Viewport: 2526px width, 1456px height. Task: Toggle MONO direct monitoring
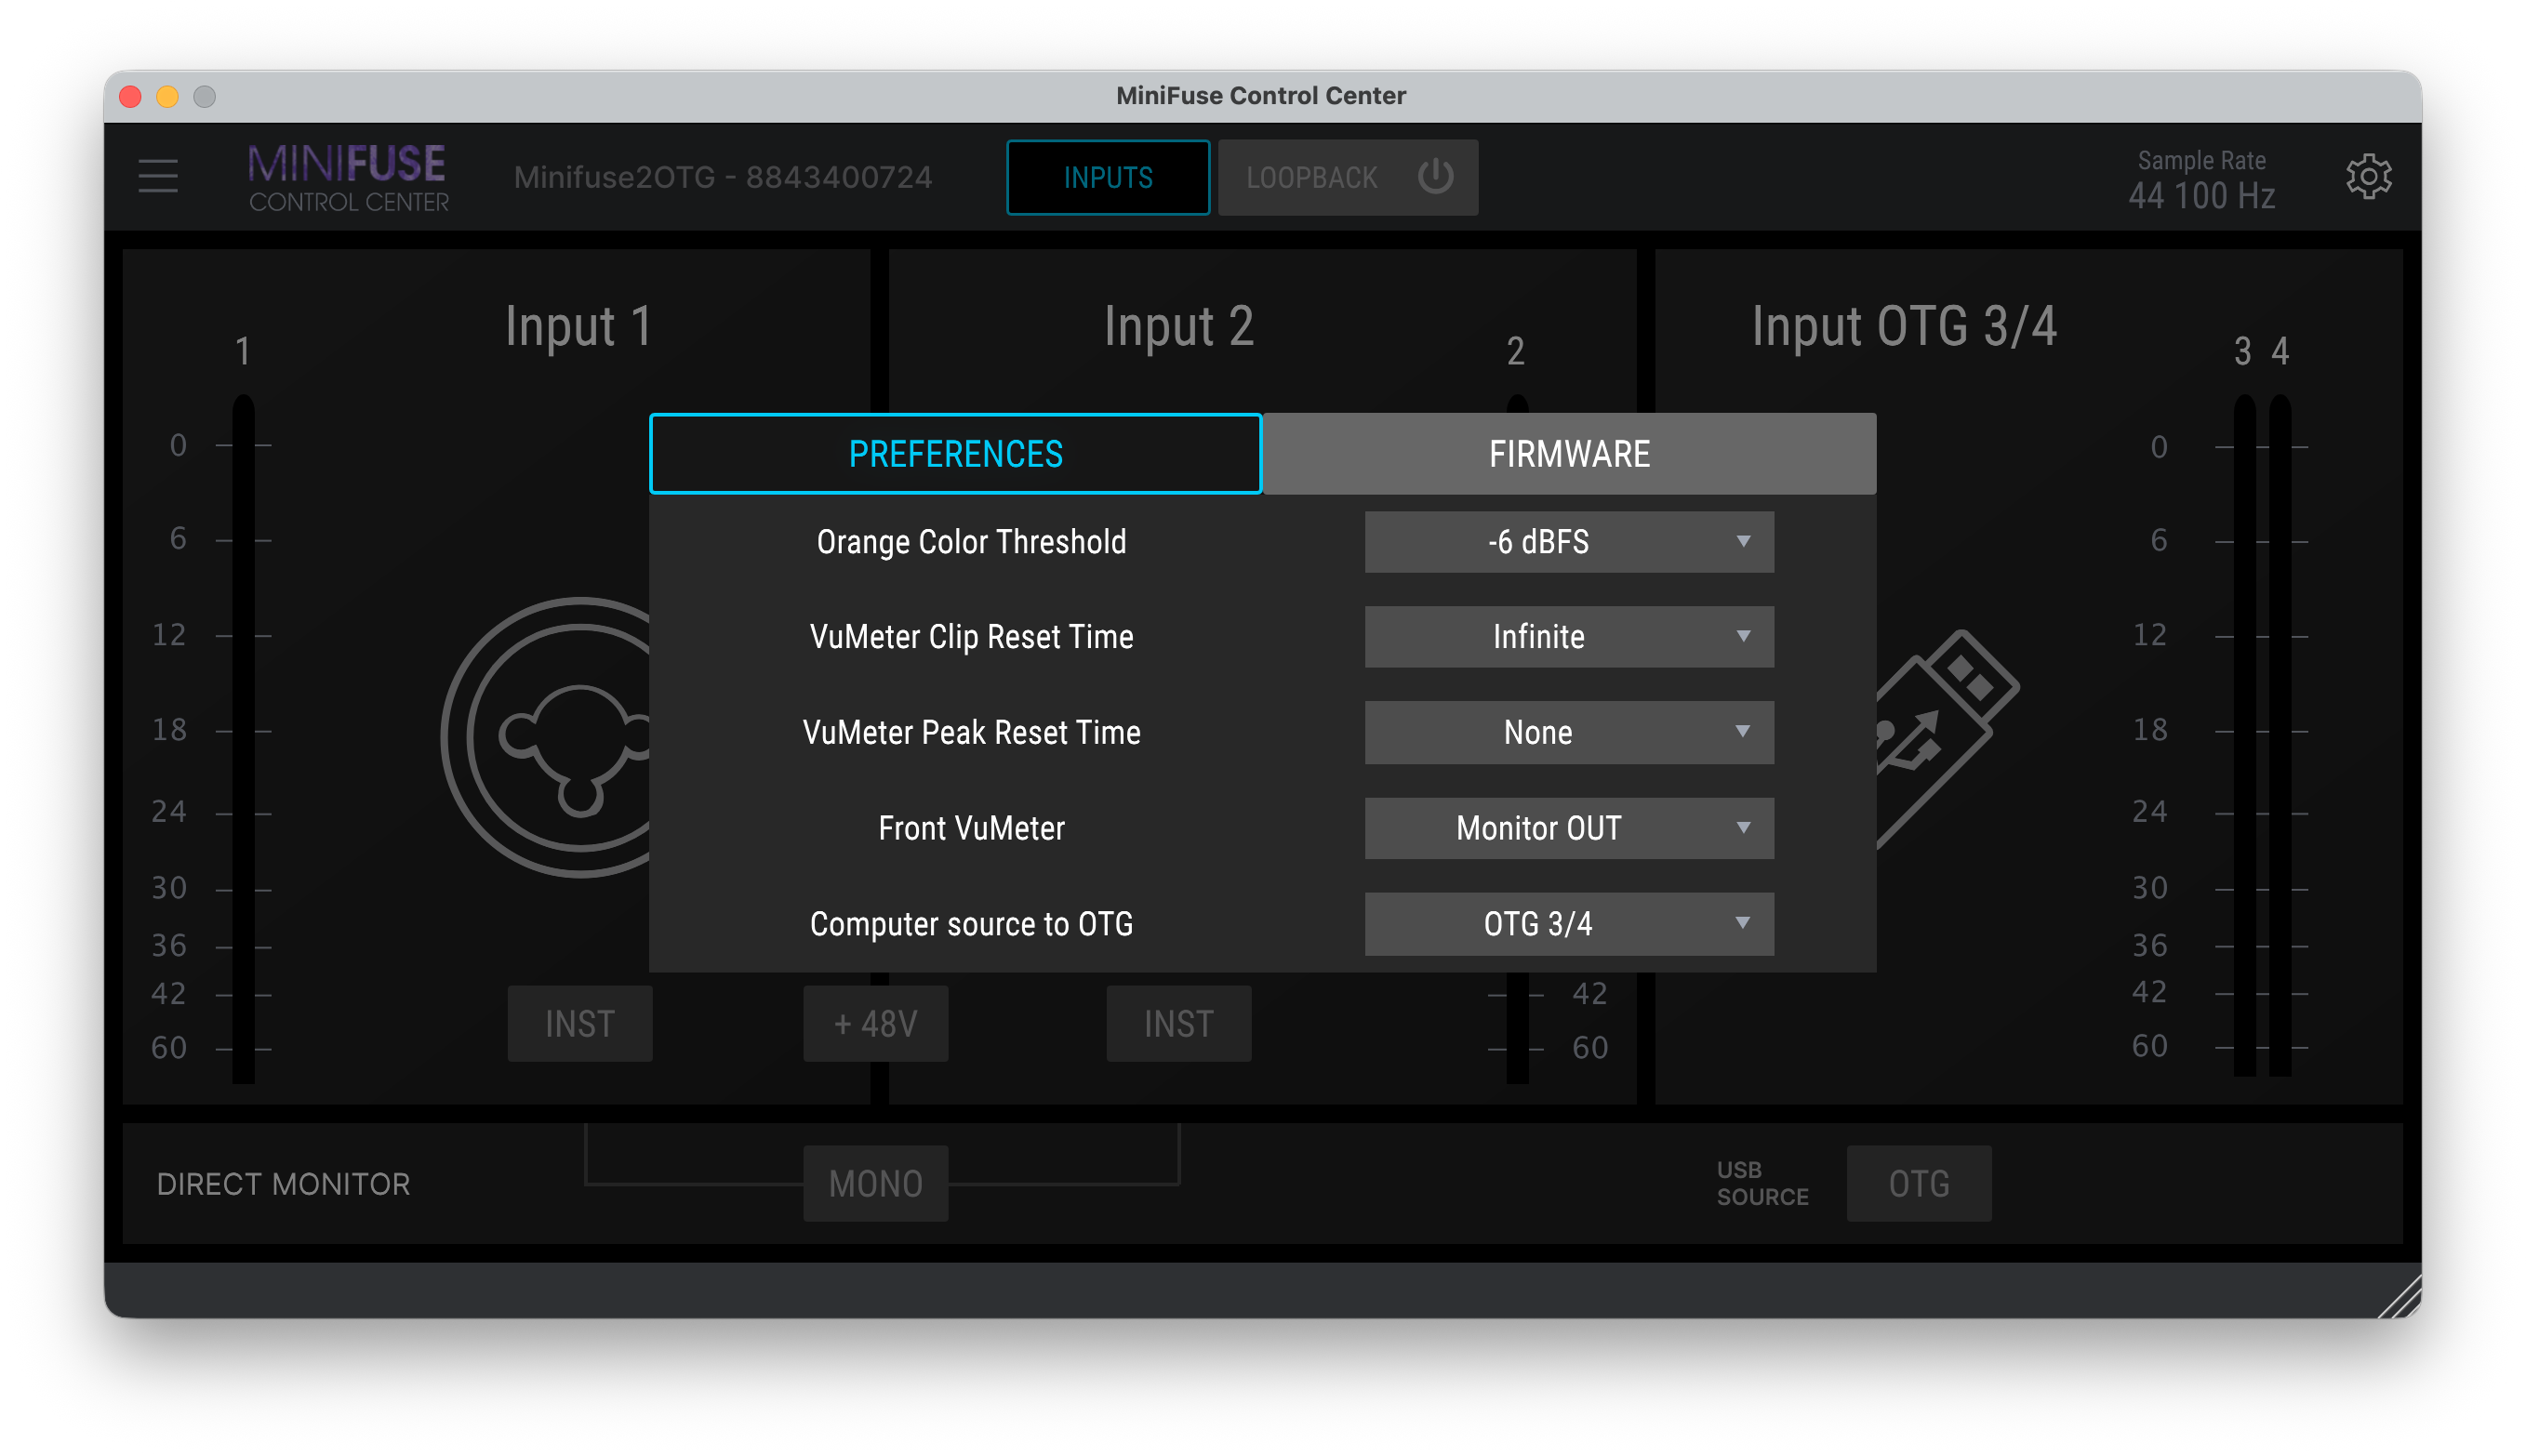pyautogui.click(x=875, y=1183)
